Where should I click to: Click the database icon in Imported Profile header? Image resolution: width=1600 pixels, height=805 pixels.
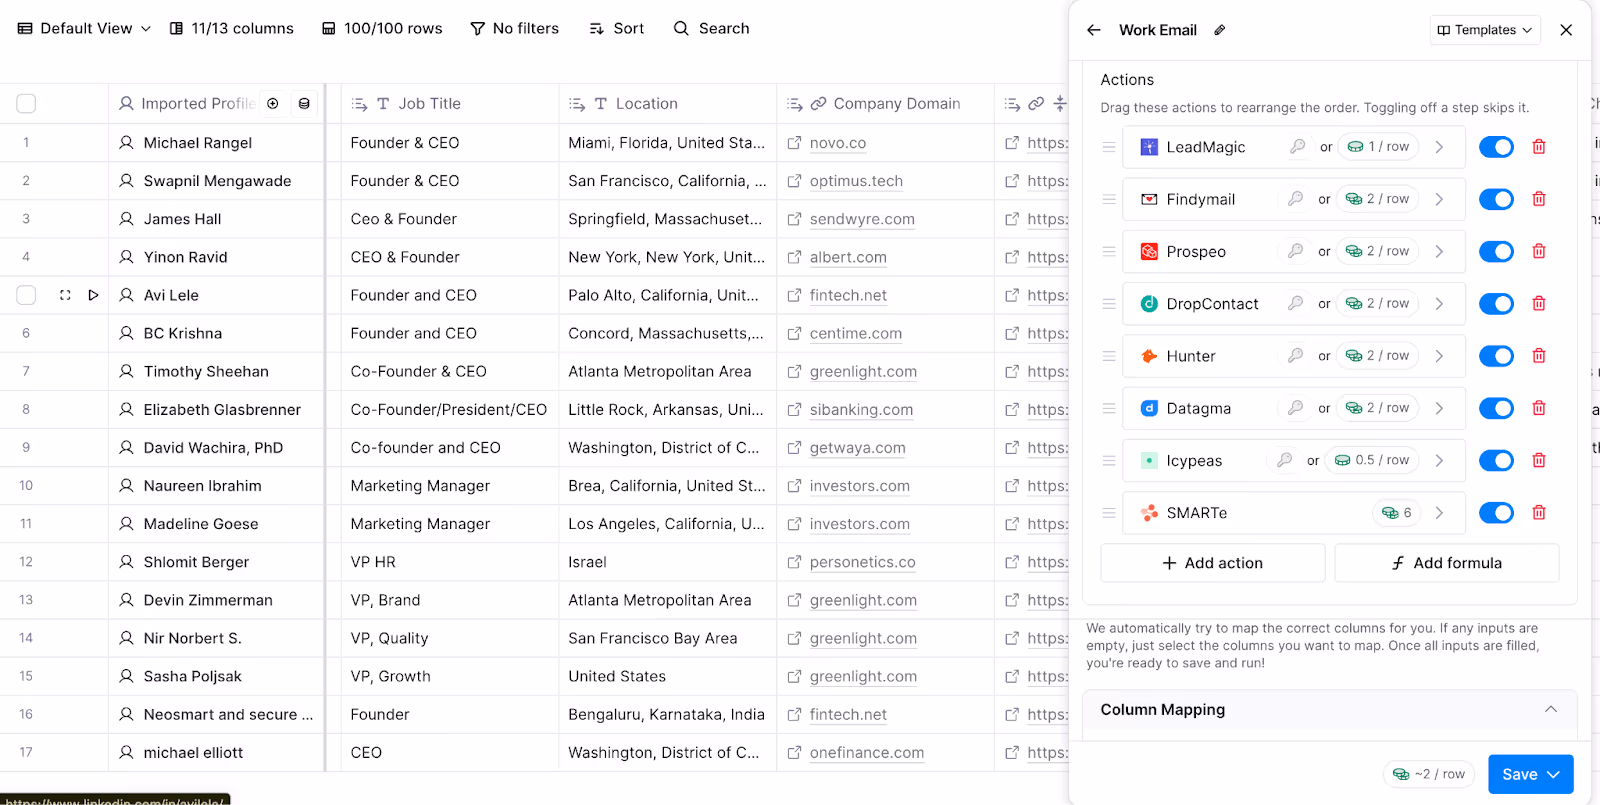point(304,103)
